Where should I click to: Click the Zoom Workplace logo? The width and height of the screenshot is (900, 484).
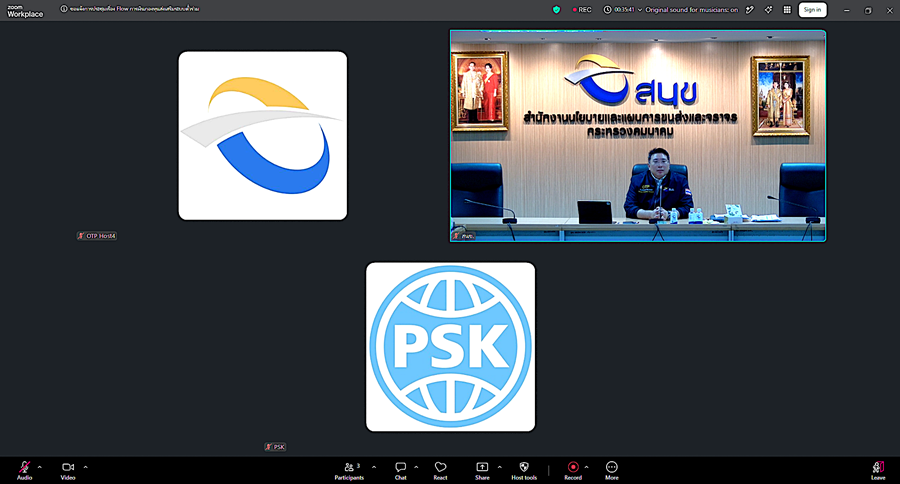pos(25,11)
